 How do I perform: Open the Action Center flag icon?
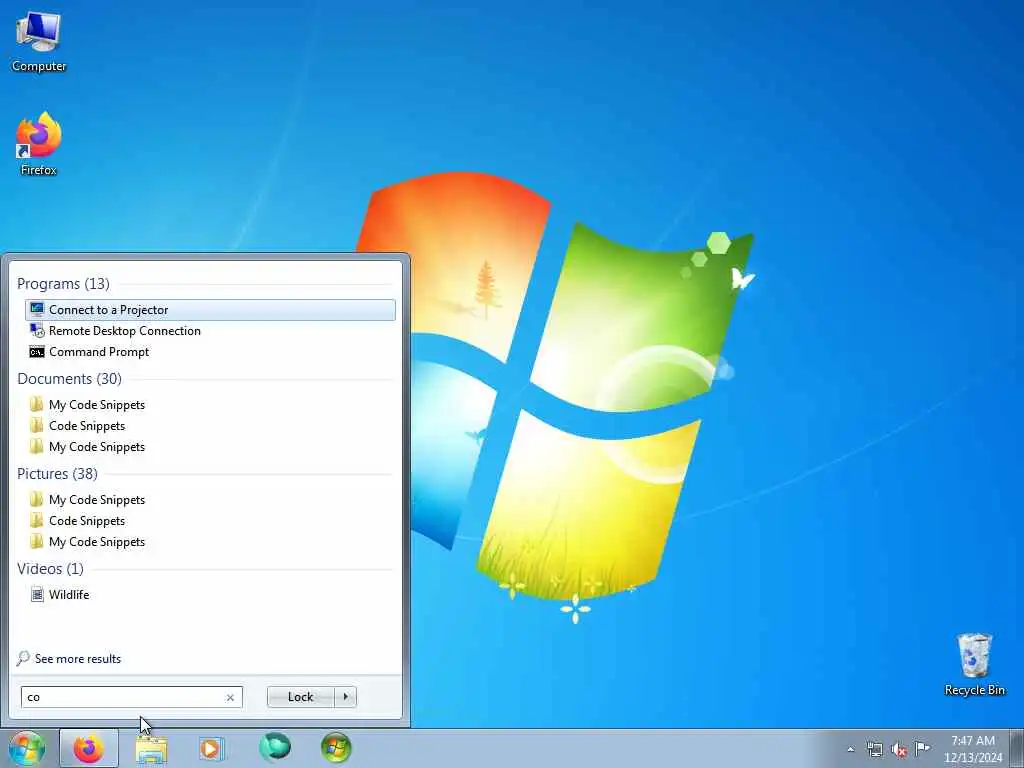[922, 748]
